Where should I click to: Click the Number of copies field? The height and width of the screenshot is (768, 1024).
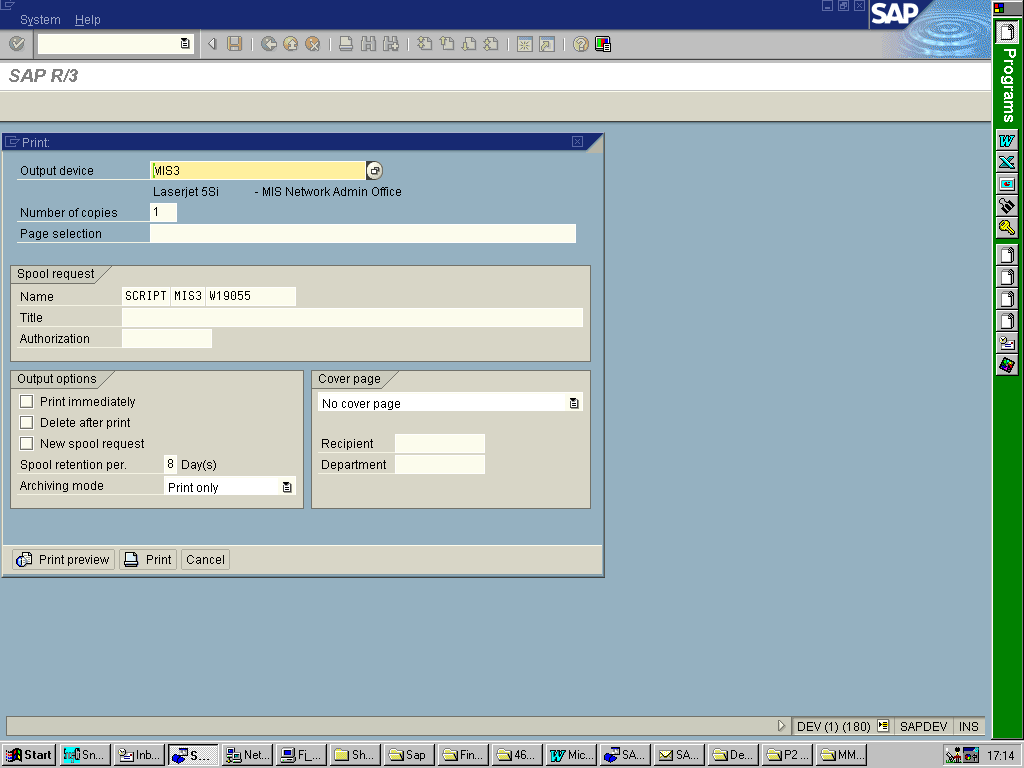[x=163, y=212]
